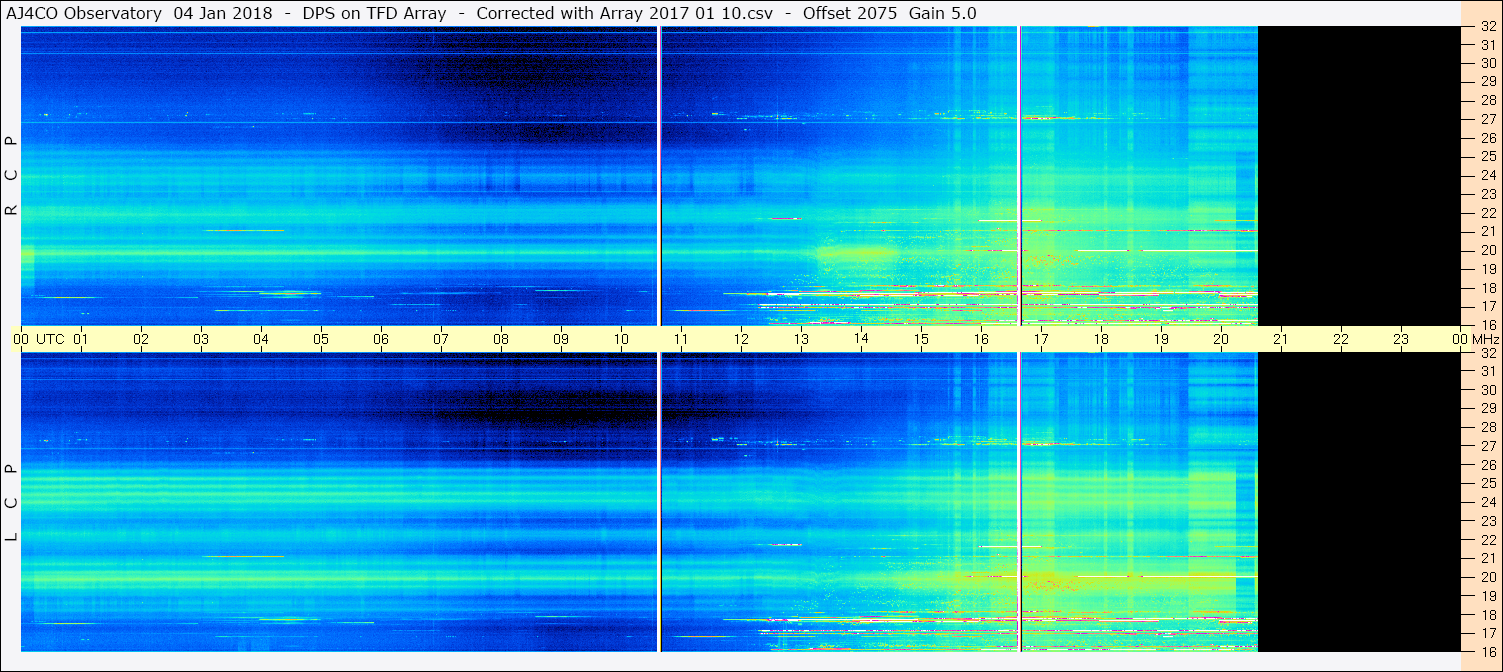This screenshot has height=672, width=1503.
Task: Click the 02 hour label on time axis
Action: pyautogui.click(x=141, y=339)
